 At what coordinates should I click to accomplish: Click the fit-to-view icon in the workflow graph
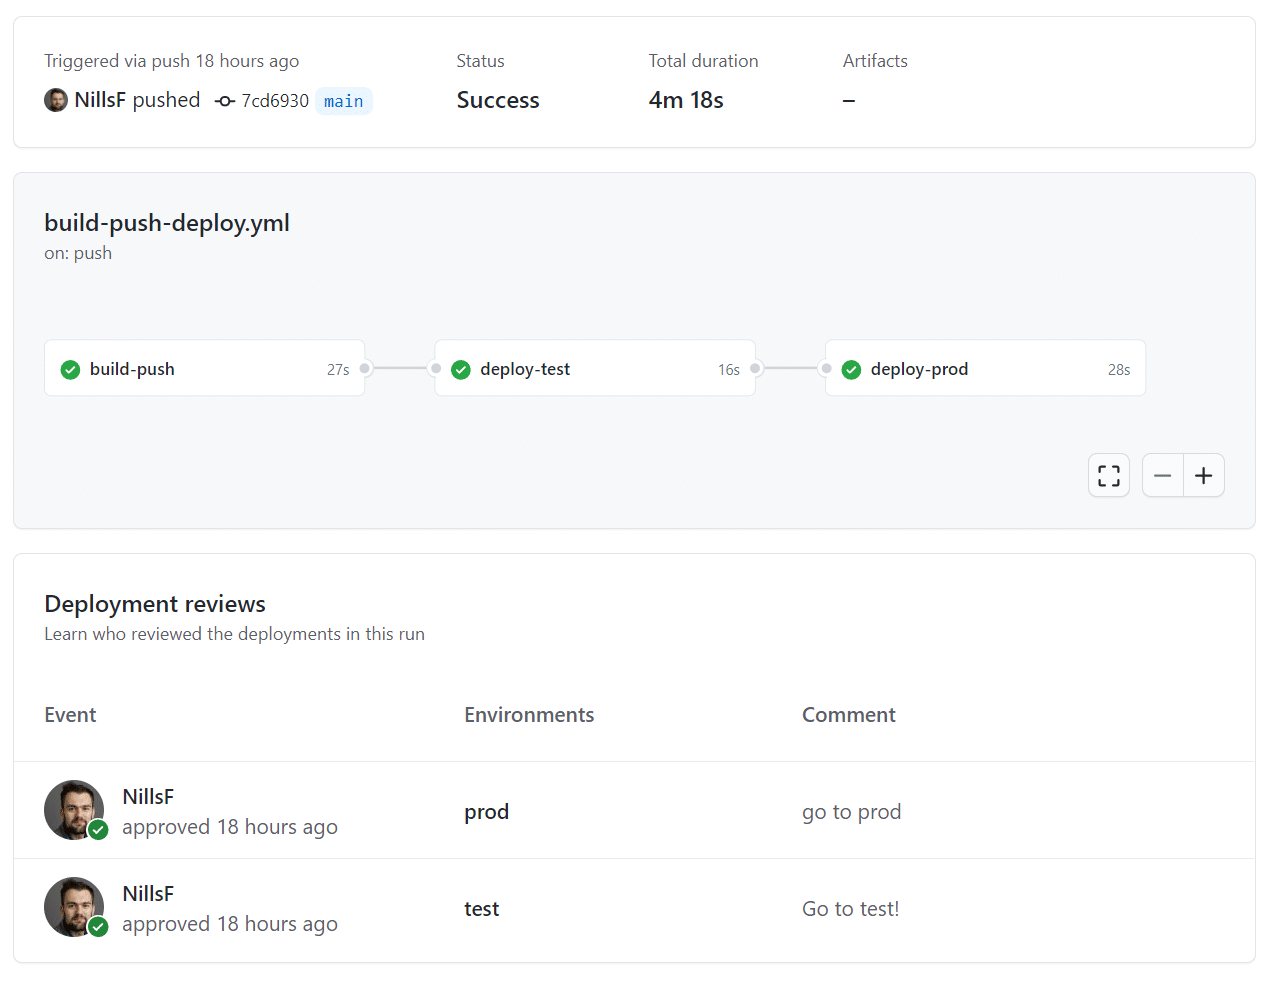1108,475
